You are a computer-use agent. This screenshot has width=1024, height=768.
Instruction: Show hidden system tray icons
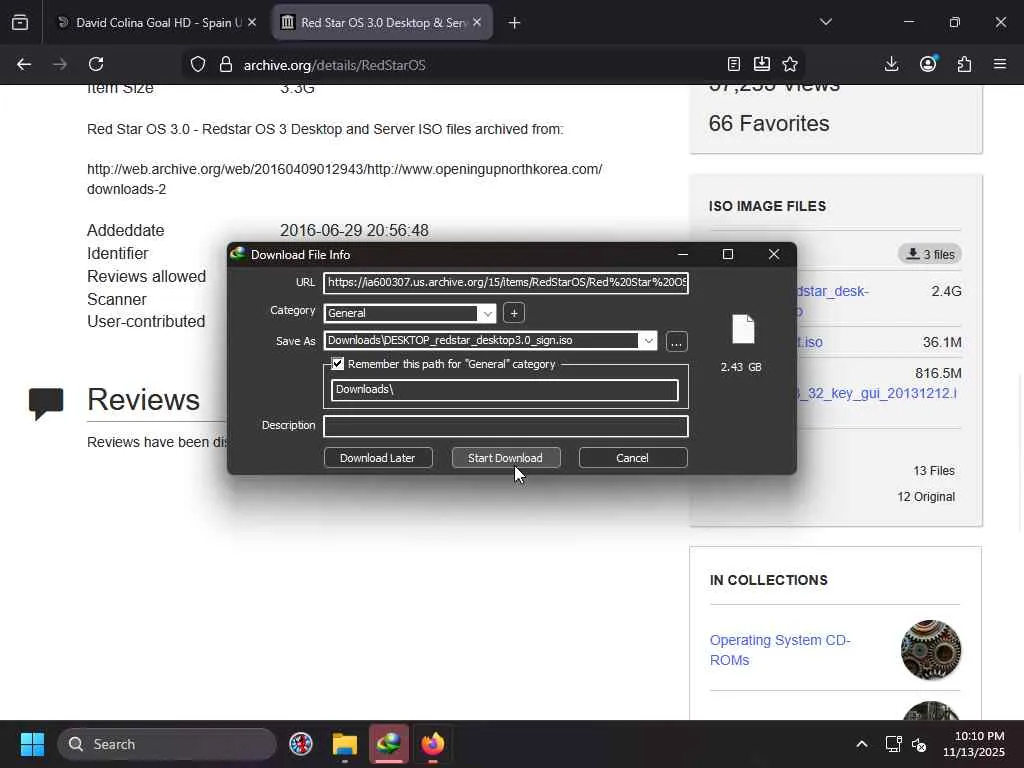862,744
